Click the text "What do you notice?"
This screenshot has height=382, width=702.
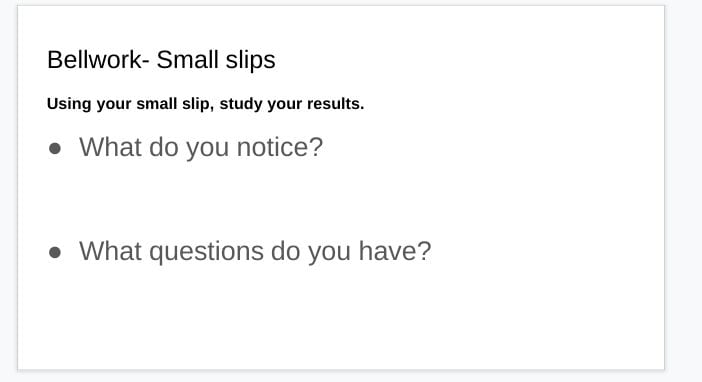(x=201, y=147)
